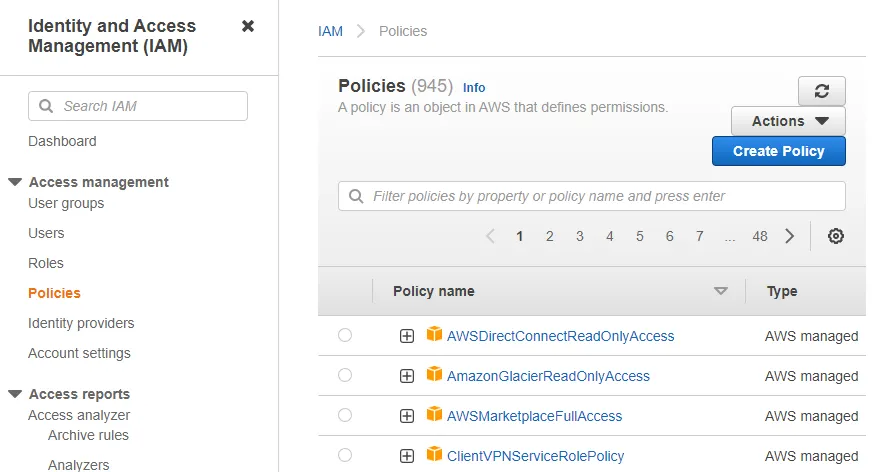Click current page 1 in pagination
This screenshot has width=889, height=472.
tap(519, 236)
